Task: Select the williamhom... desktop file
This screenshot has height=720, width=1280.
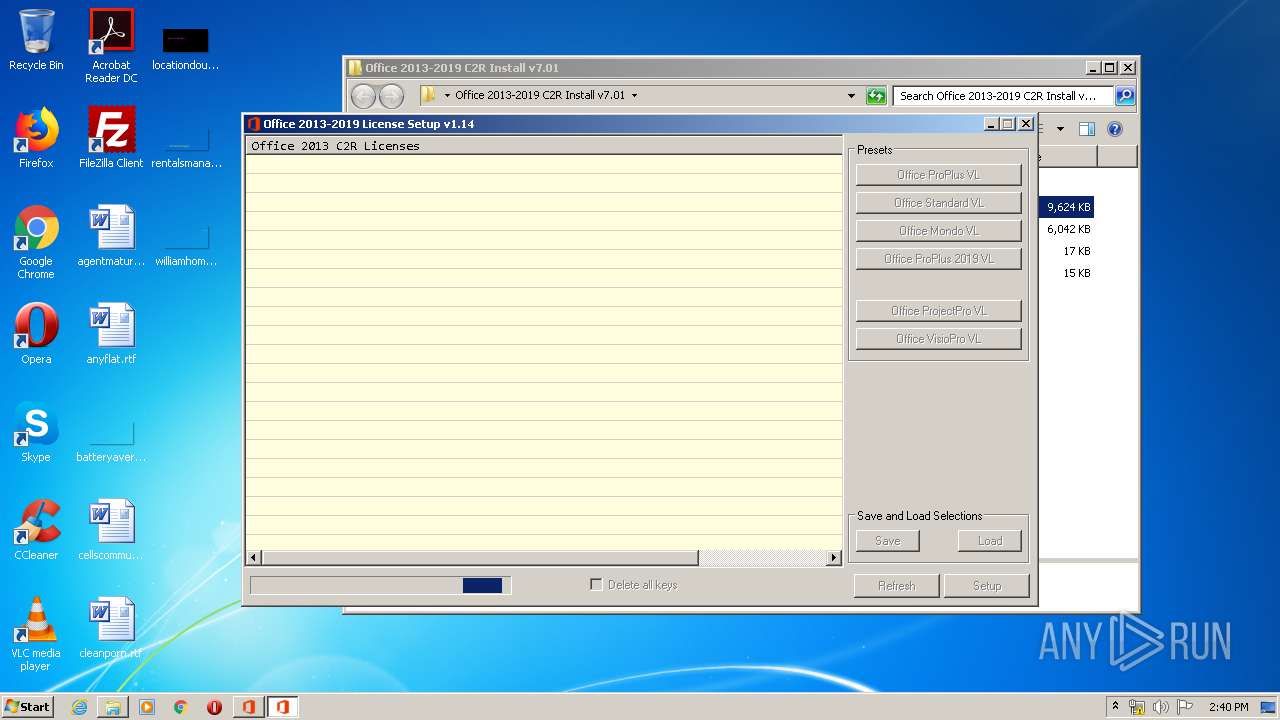Action: (186, 245)
